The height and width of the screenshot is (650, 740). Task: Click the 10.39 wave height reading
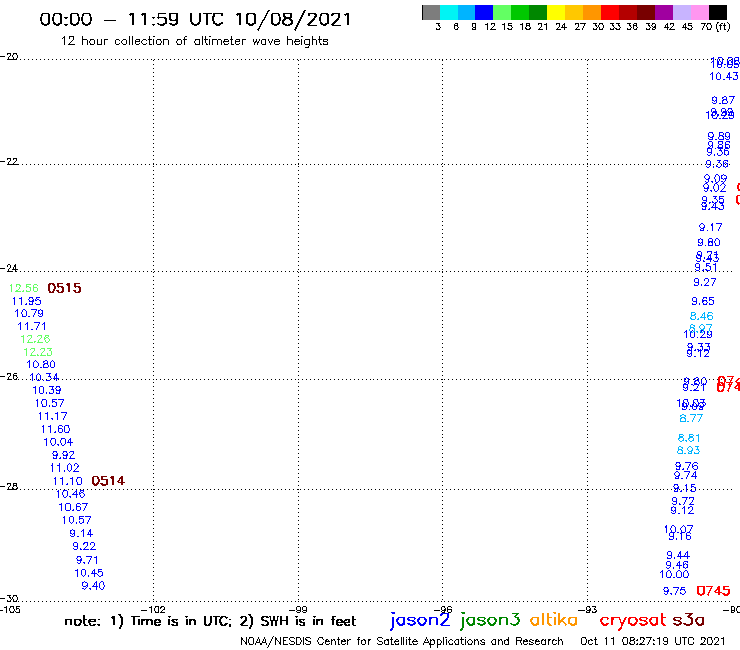[47, 390]
